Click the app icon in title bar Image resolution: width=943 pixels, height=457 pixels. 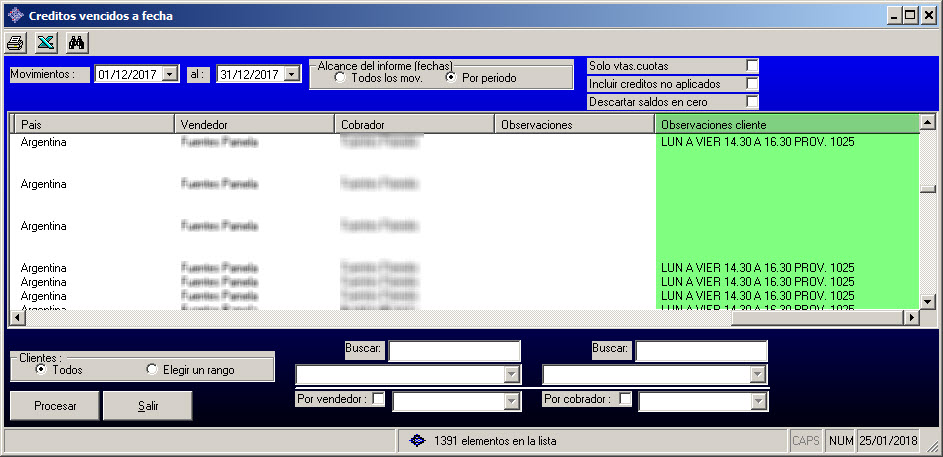pyautogui.click(x=14, y=15)
